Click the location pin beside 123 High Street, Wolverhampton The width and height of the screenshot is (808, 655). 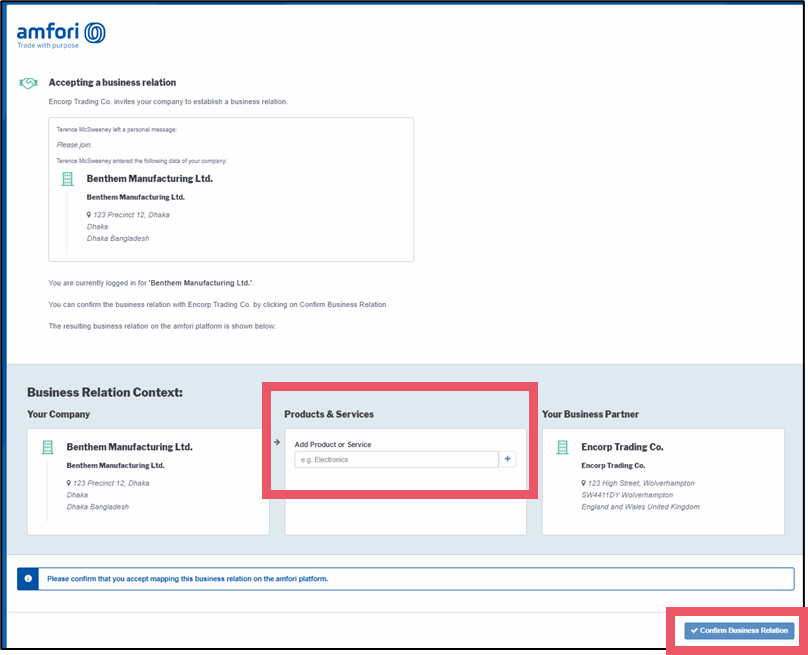[584, 483]
